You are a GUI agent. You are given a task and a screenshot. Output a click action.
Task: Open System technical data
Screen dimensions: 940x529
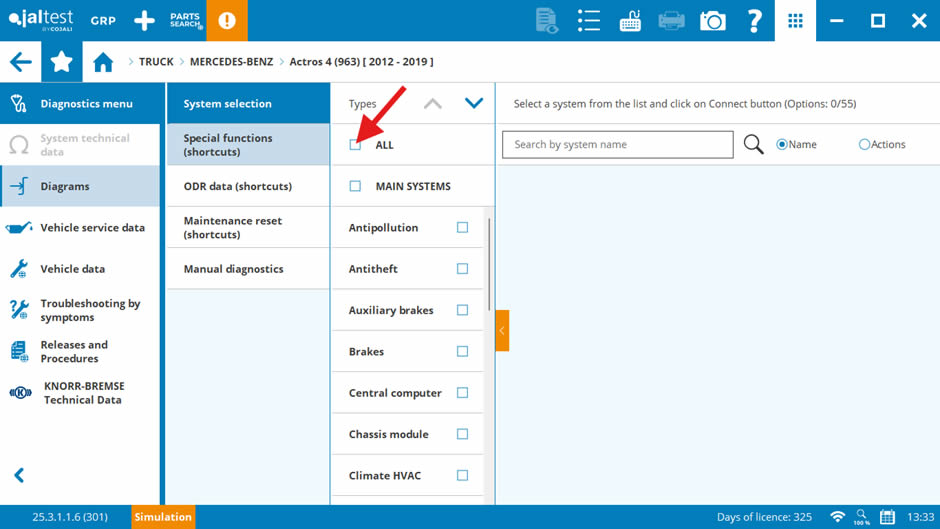(80, 145)
